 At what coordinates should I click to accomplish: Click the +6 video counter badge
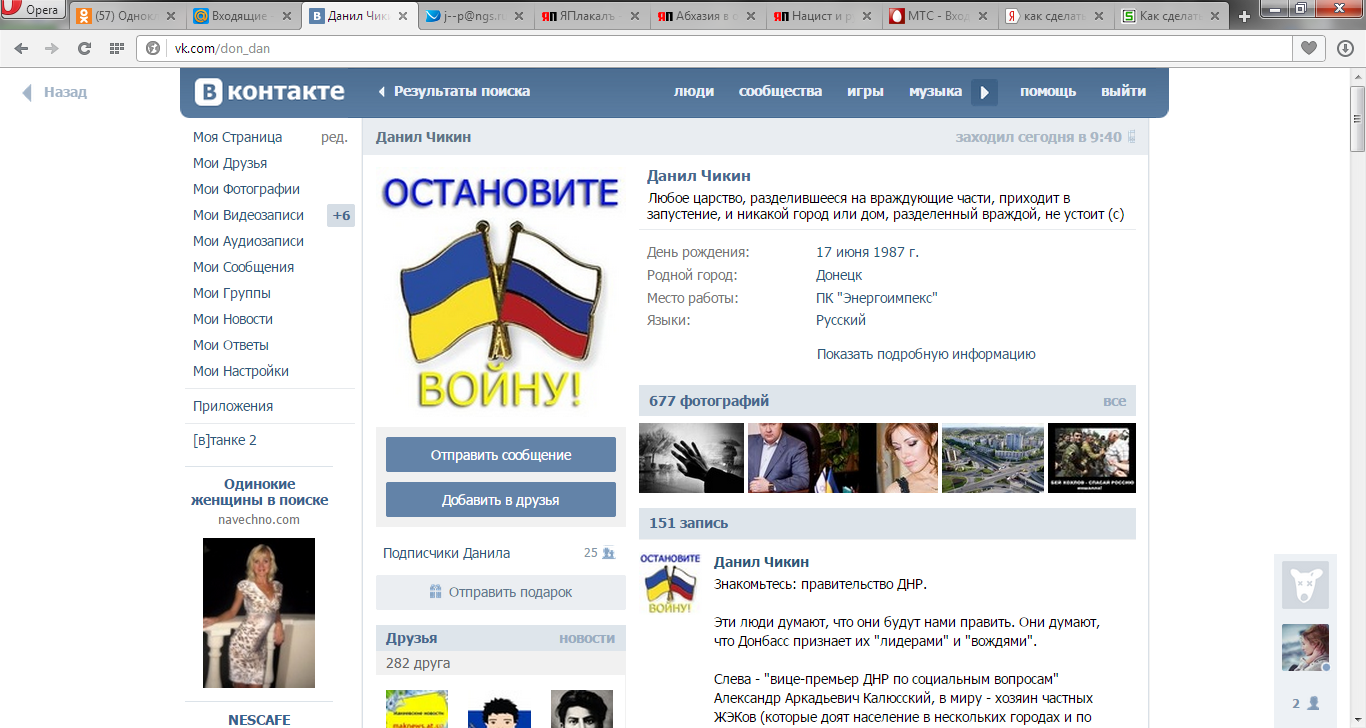[341, 215]
